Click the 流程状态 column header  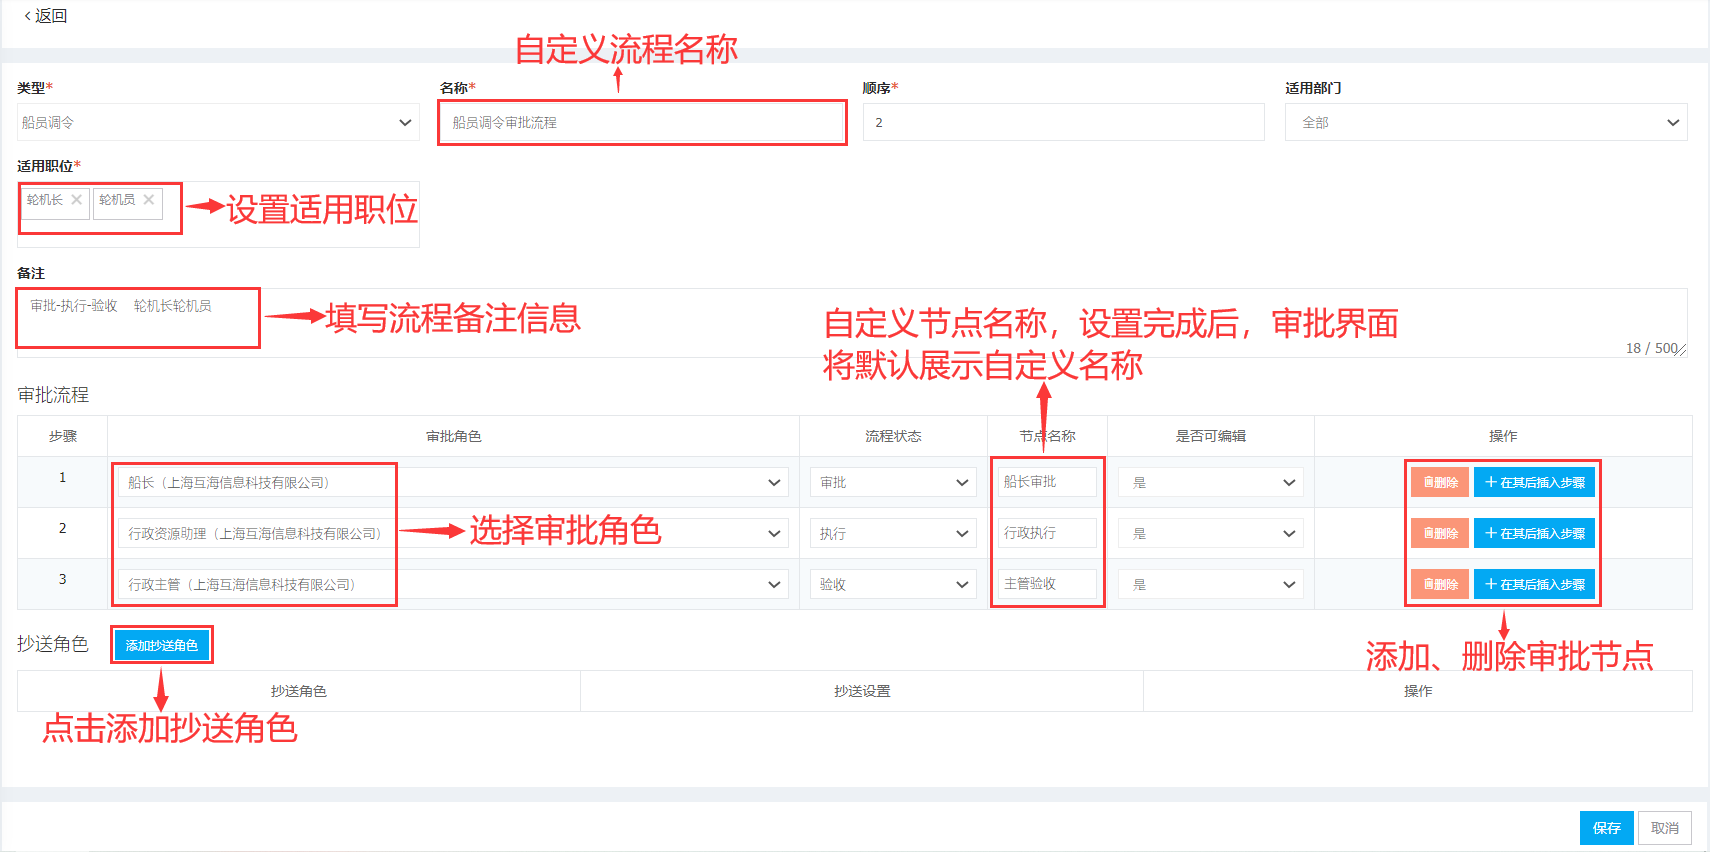coord(893,436)
